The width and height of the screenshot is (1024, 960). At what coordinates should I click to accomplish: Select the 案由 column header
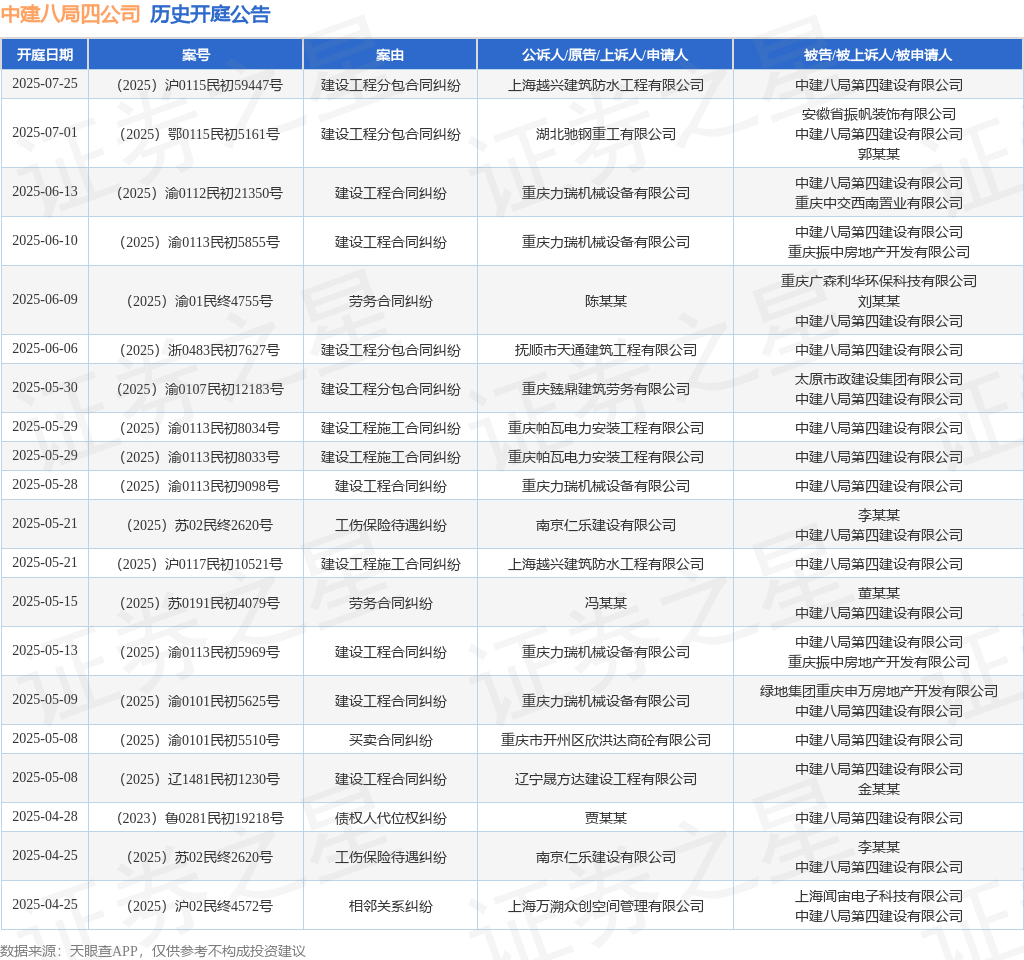390,55
